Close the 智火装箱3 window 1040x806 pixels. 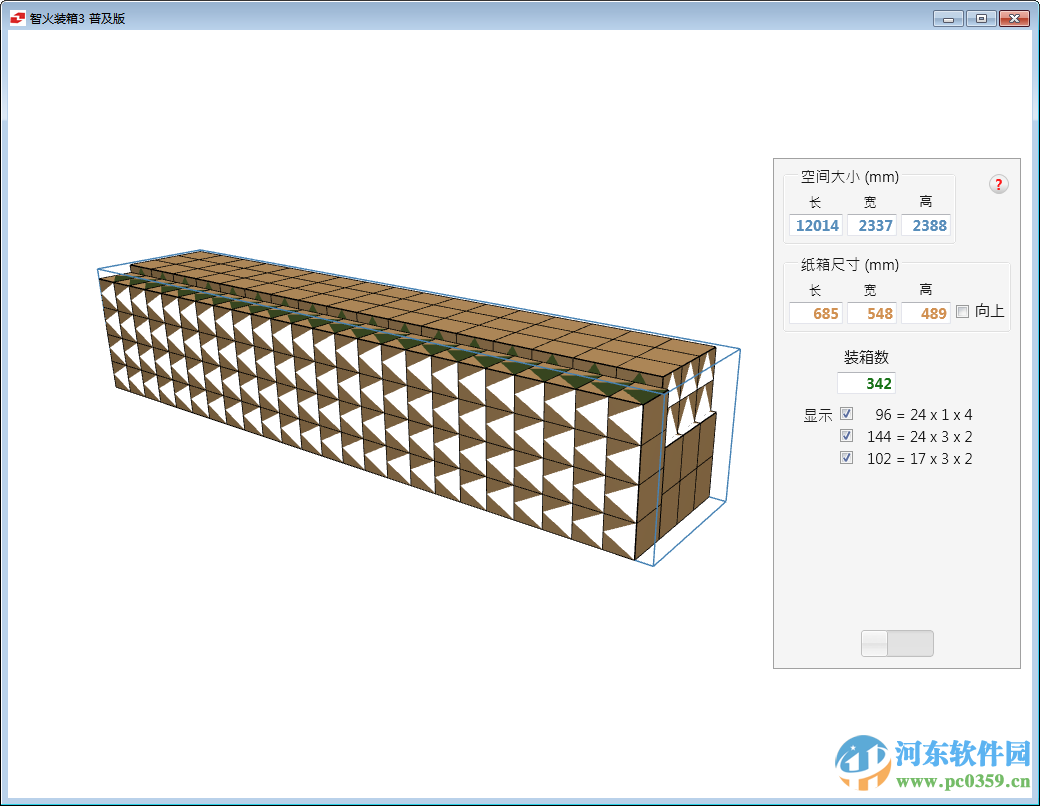click(1014, 19)
